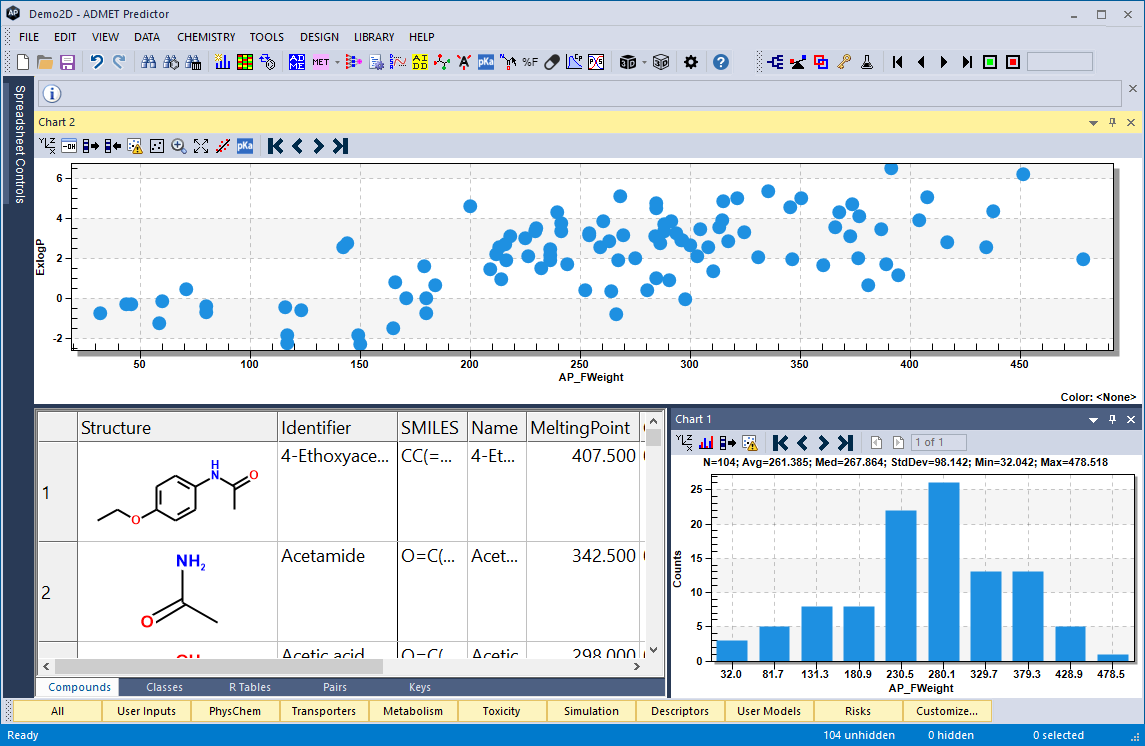Go to first item in the Chart 2 toolbar

click(275, 146)
